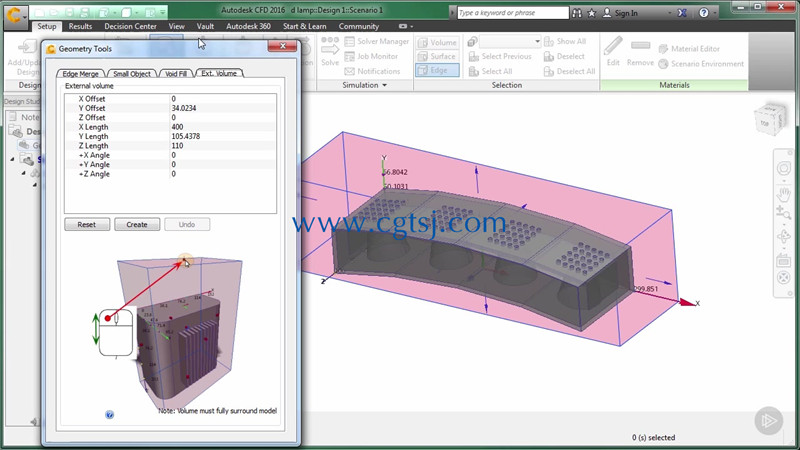
Task: Click the help icon in Geometry Tools
Action: coord(109,414)
